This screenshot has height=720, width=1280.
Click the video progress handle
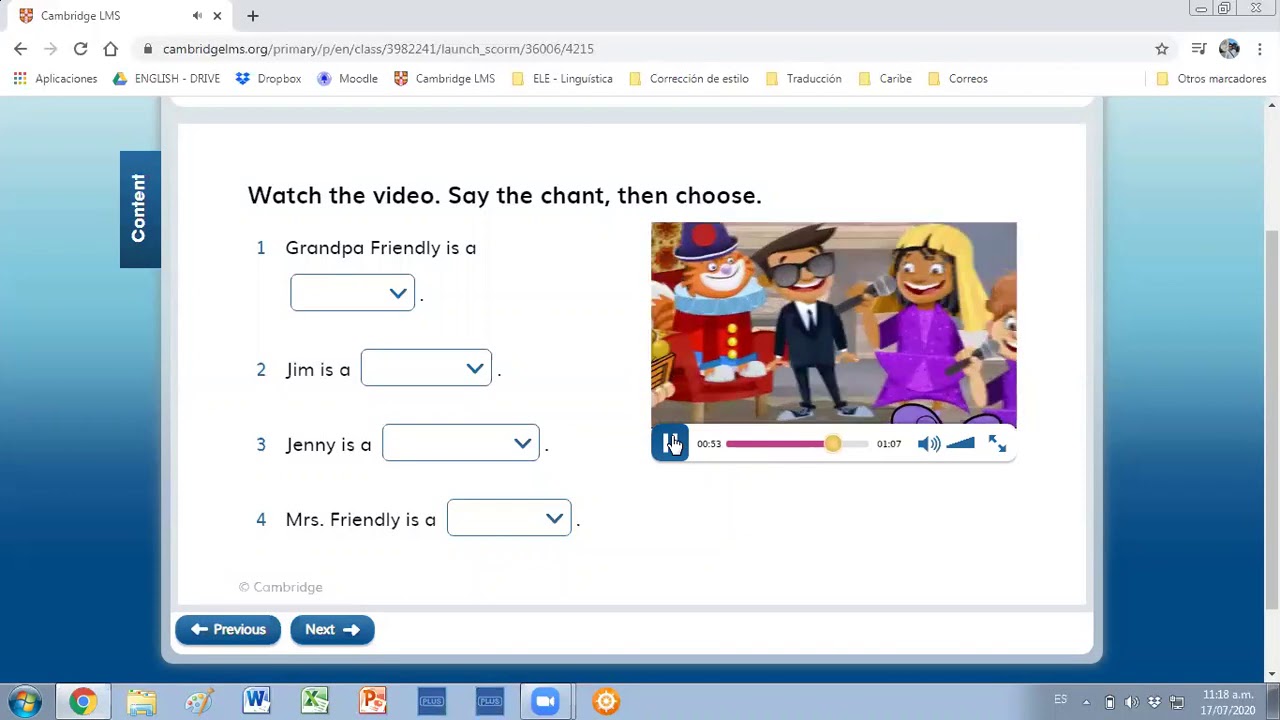pyautogui.click(x=832, y=444)
